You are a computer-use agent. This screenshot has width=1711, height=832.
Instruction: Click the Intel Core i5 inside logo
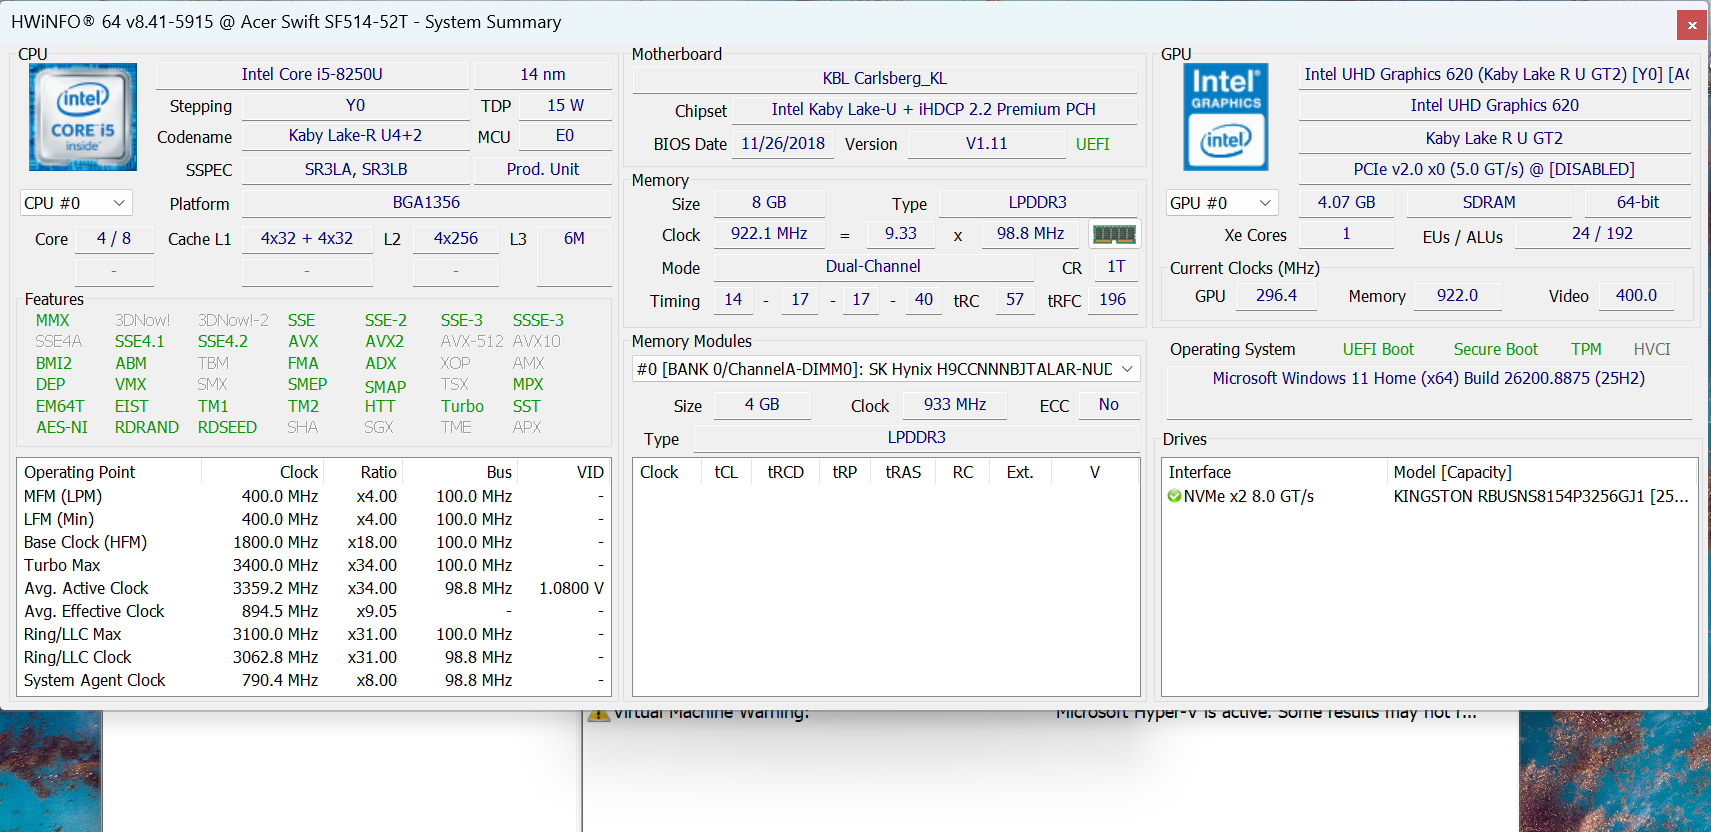point(83,117)
